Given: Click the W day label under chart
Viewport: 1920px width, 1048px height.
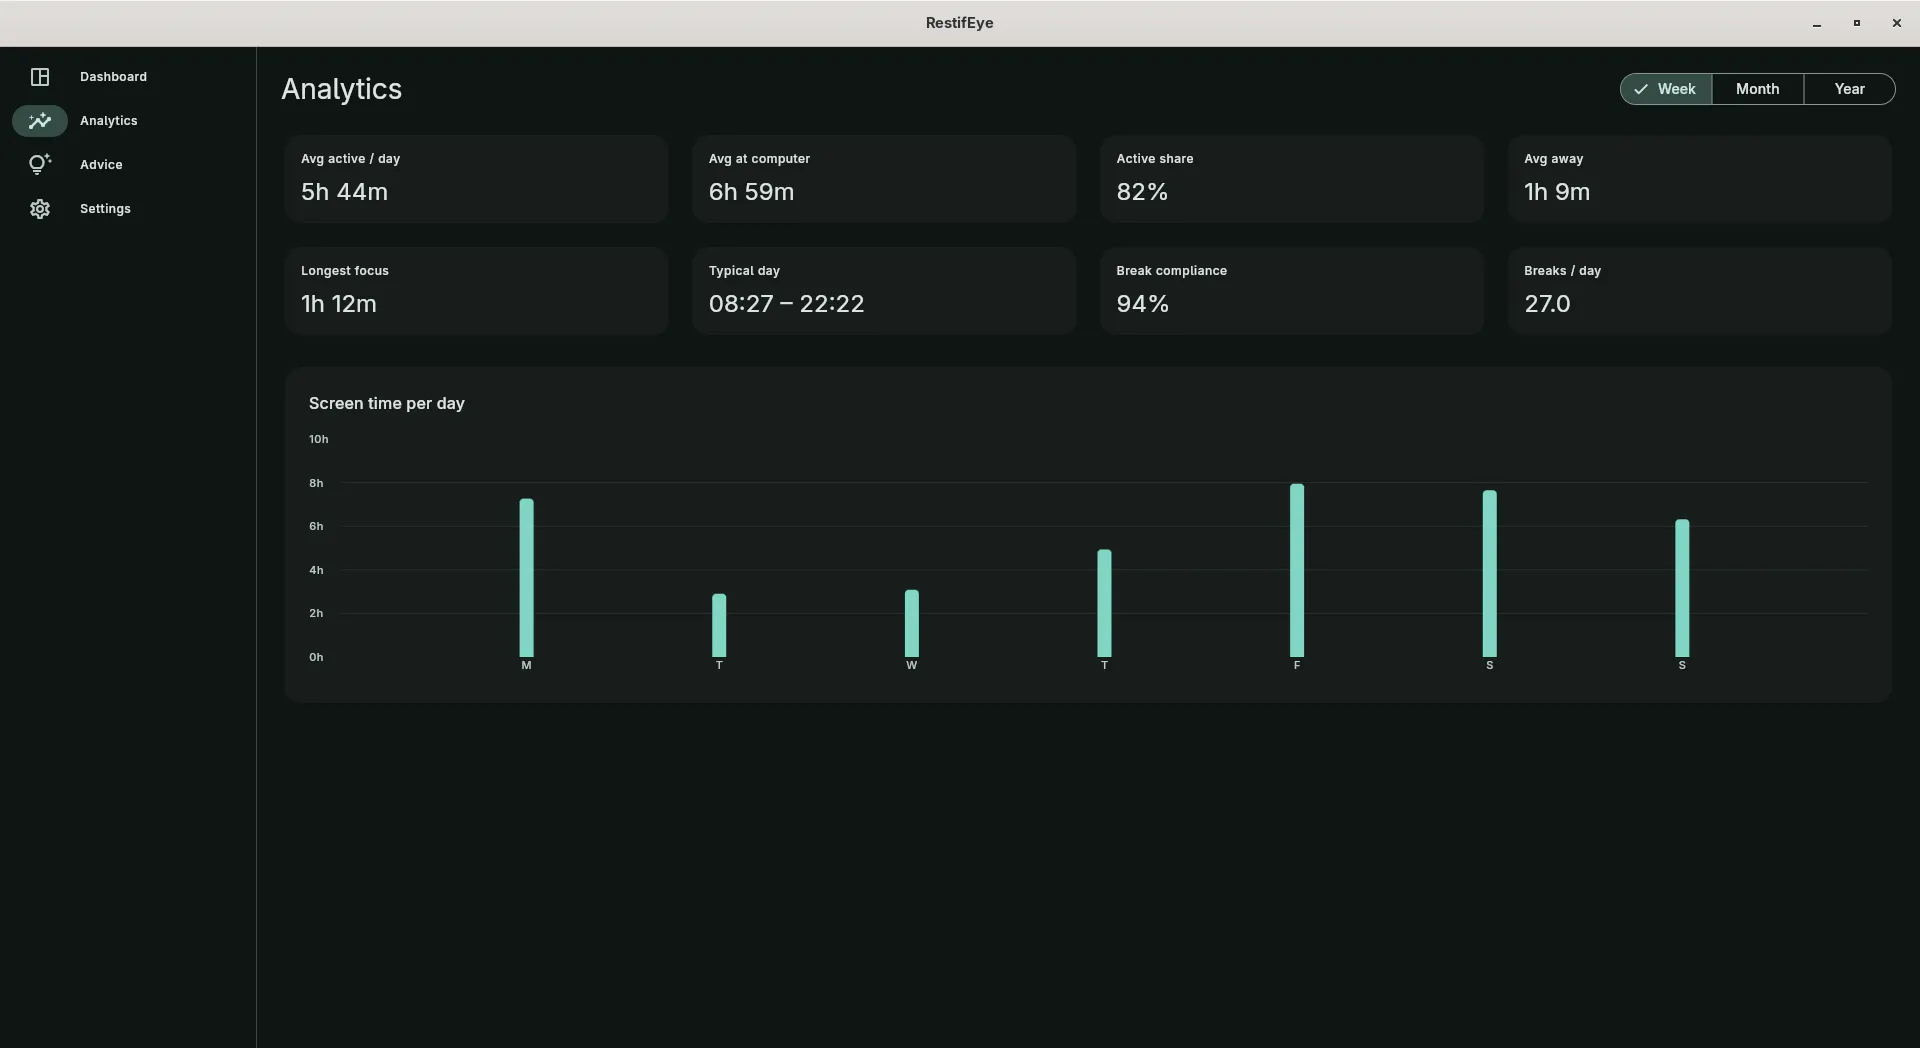Looking at the screenshot, I should pos(911,665).
